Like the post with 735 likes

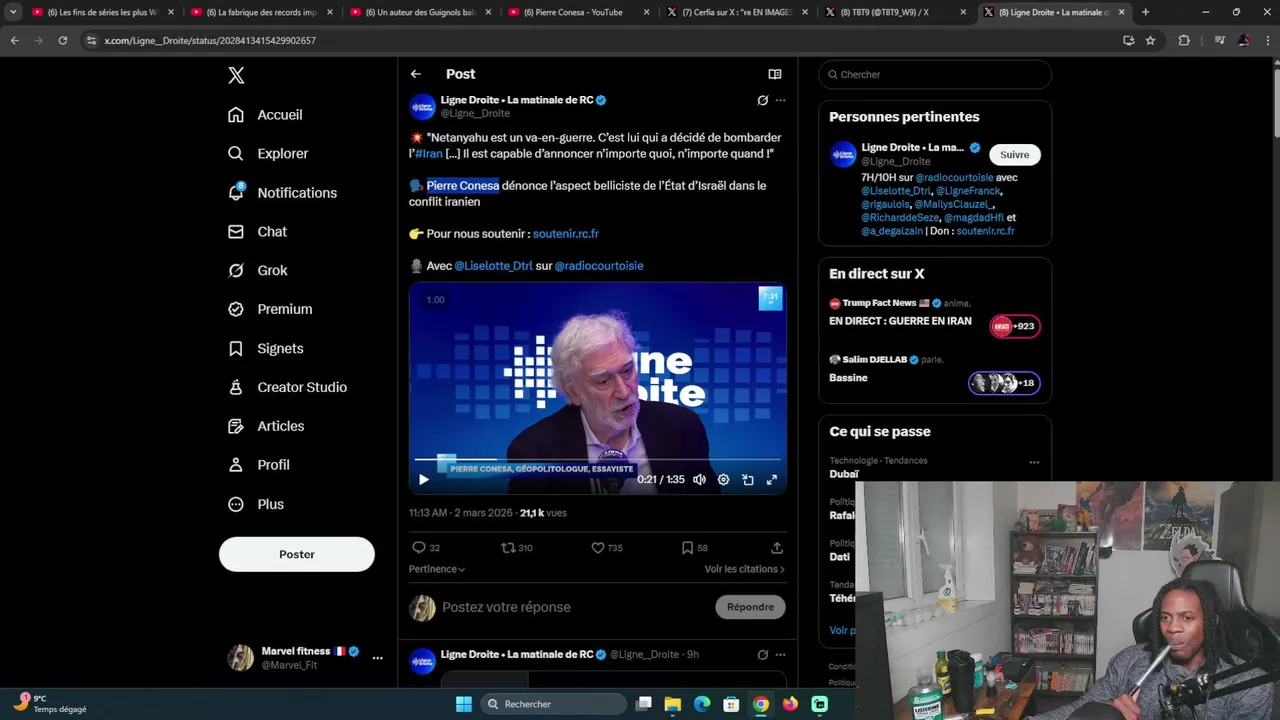tap(598, 548)
